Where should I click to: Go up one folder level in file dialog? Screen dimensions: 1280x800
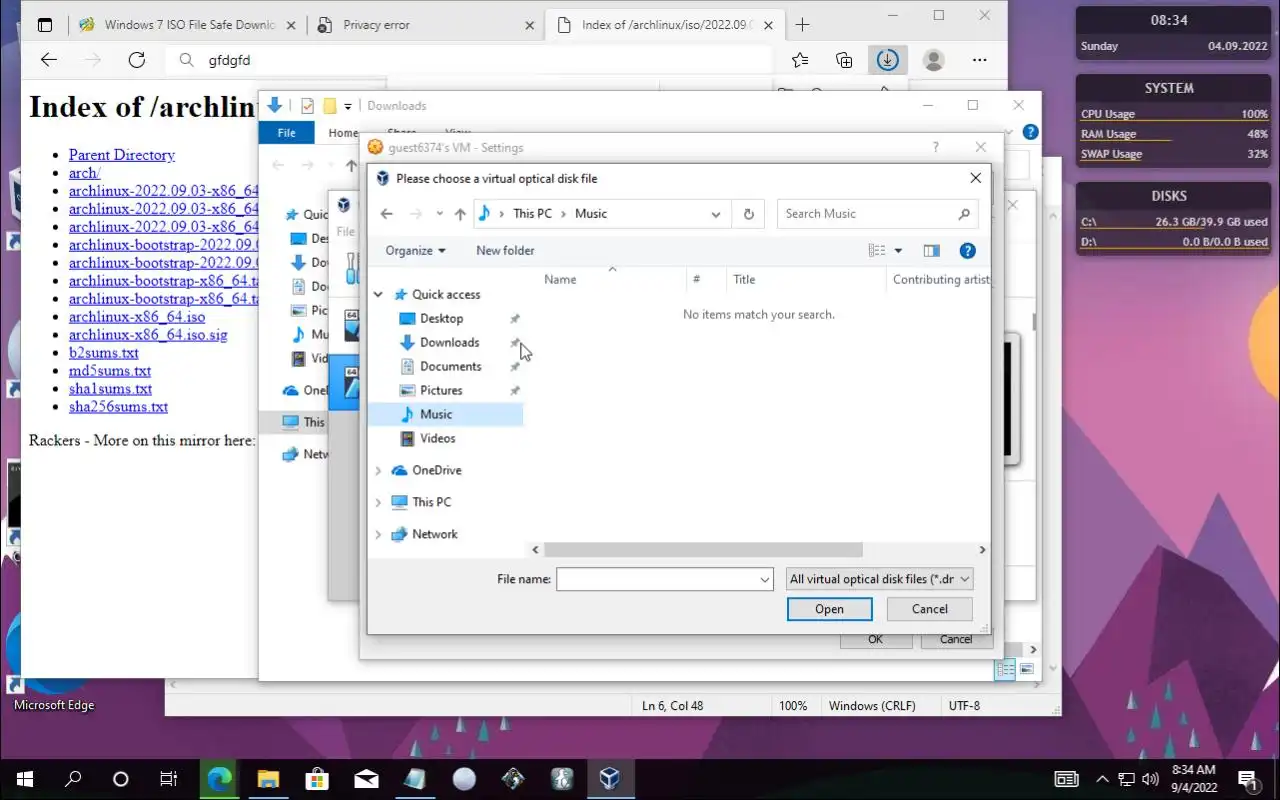(x=460, y=214)
